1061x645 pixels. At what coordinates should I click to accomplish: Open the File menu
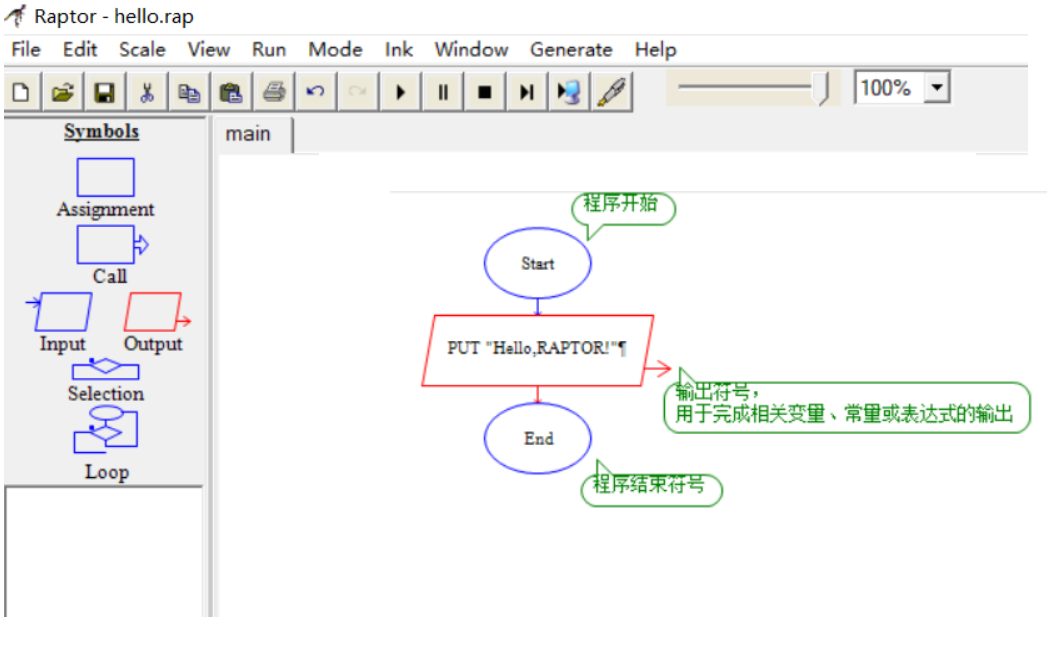point(26,49)
